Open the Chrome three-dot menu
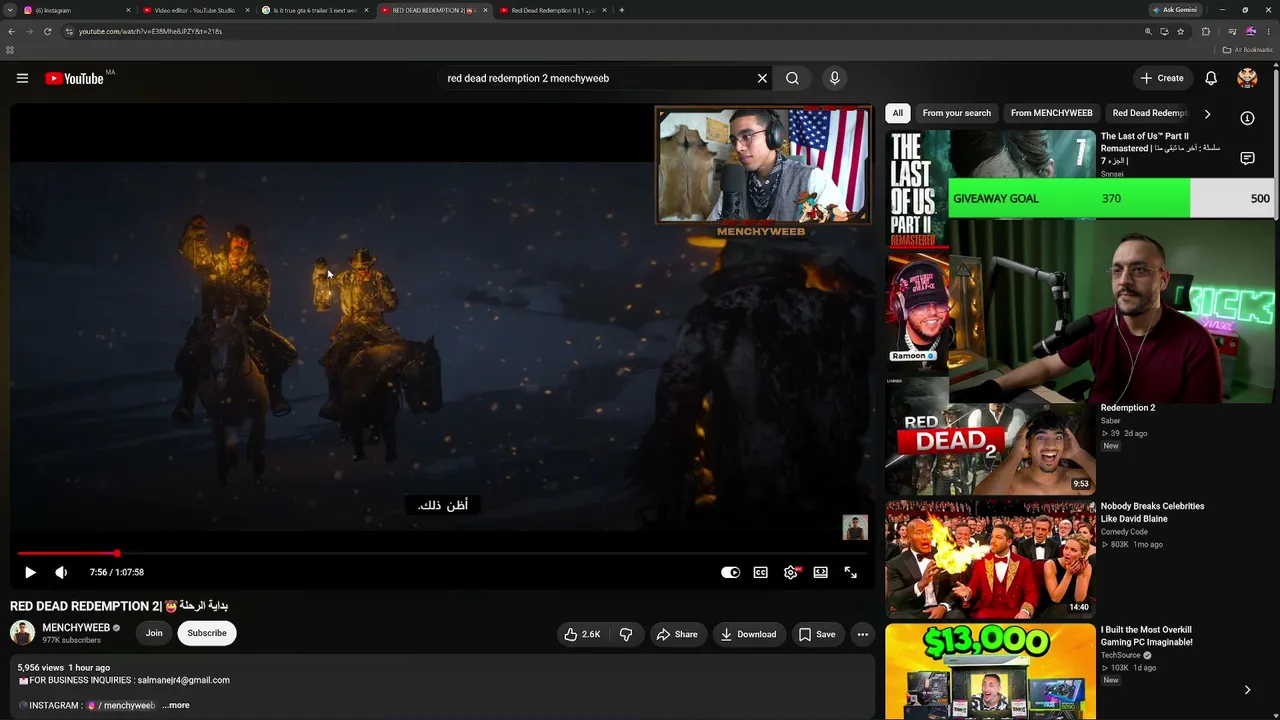This screenshot has width=1280, height=720. (x=1268, y=31)
